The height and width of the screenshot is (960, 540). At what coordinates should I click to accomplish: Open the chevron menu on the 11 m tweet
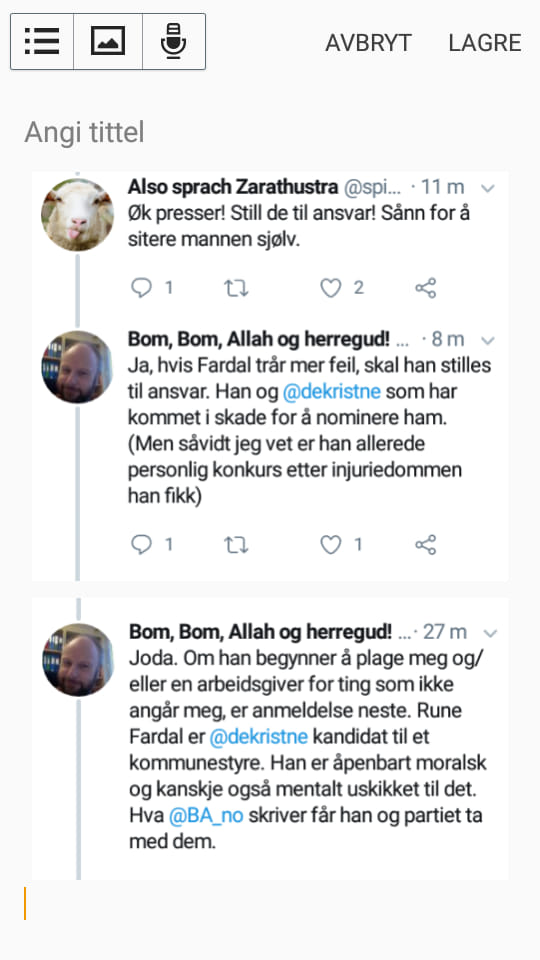point(488,188)
